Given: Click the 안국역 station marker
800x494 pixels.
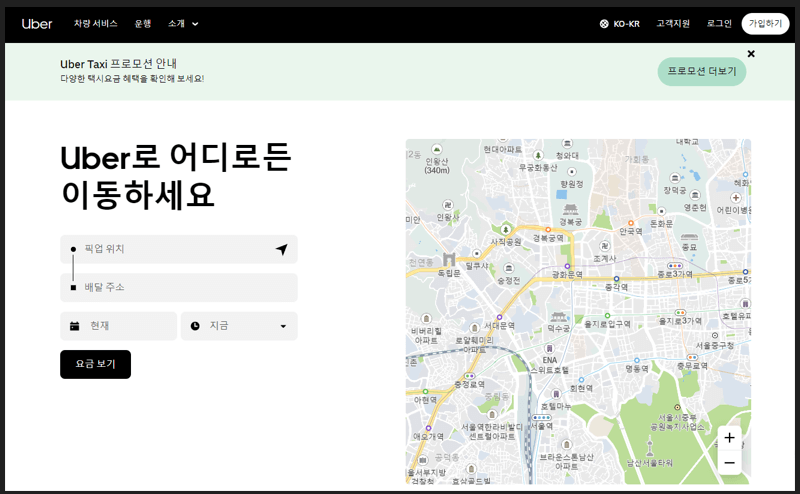Looking at the screenshot, I should (631, 223).
